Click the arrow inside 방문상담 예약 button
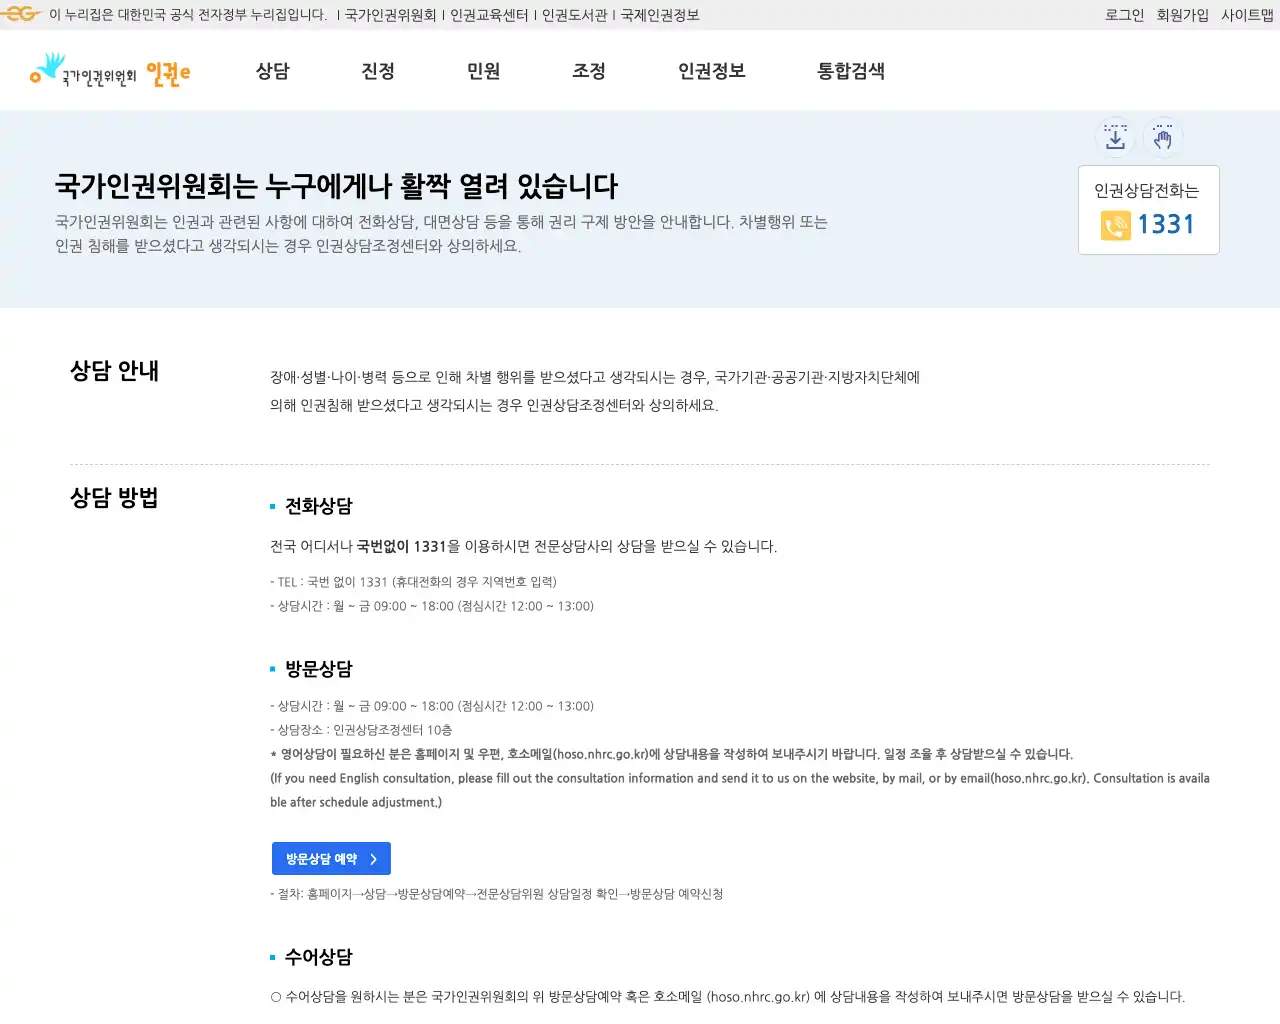The width and height of the screenshot is (1280, 1024). tap(374, 858)
